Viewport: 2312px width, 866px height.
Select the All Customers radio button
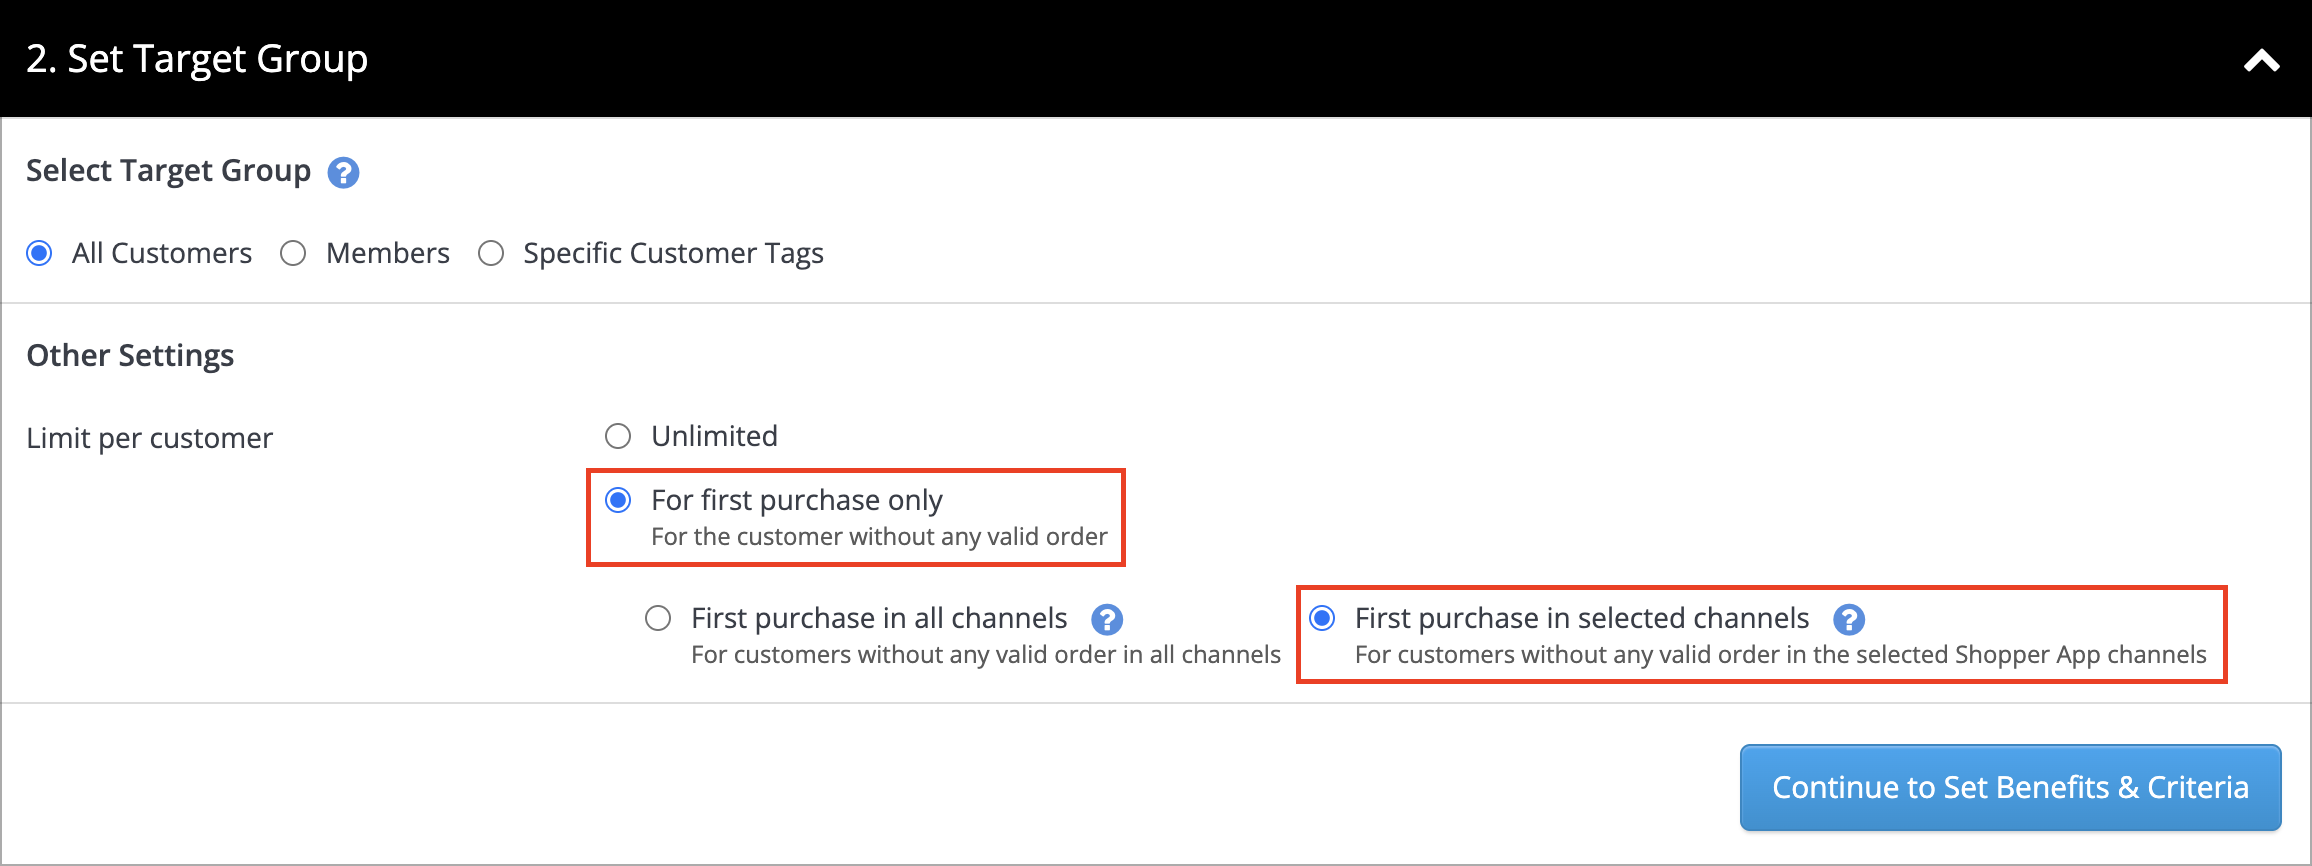(40, 253)
